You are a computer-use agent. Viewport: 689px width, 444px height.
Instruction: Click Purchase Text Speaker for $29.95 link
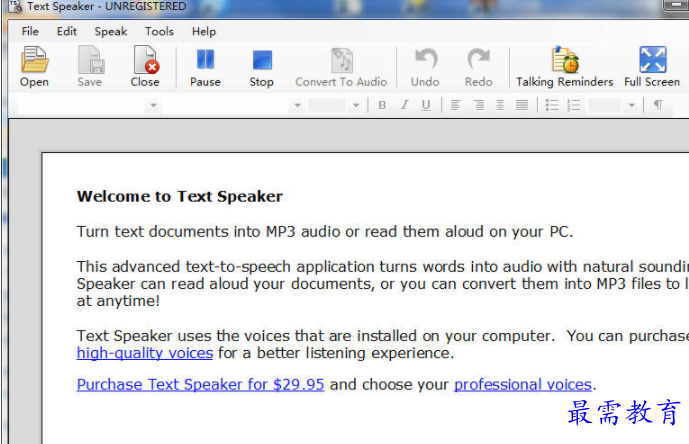tap(200, 385)
